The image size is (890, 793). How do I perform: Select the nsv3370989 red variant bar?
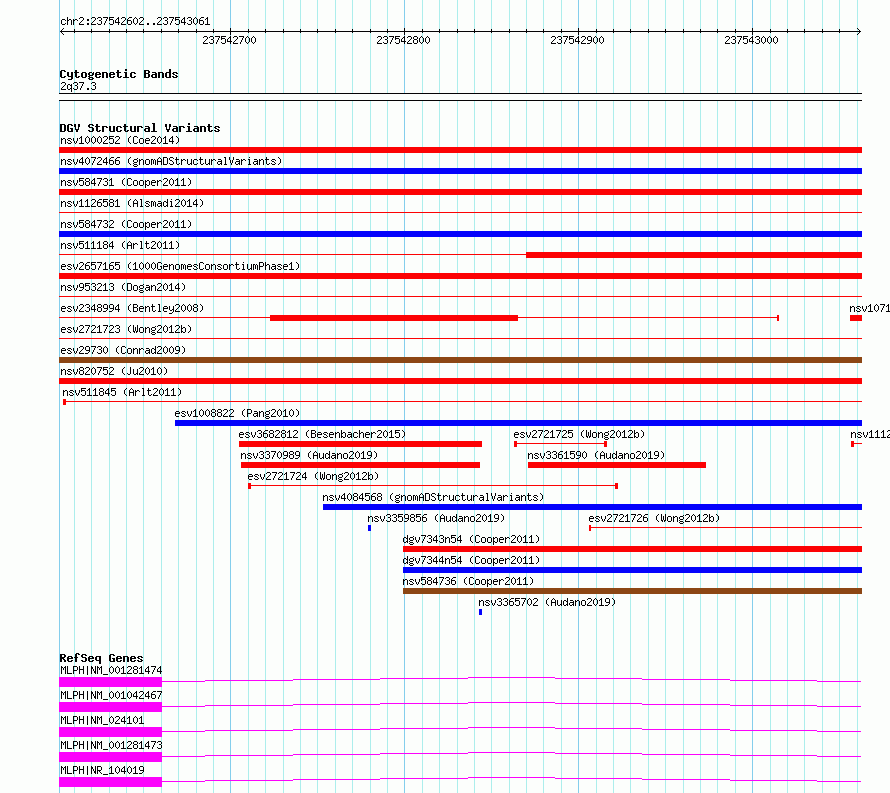tap(360, 465)
